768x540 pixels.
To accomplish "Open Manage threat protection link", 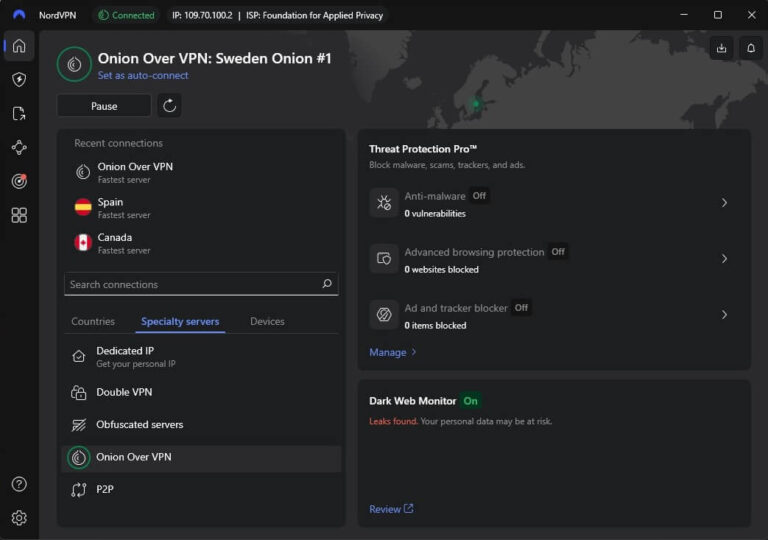I will pyautogui.click(x=393, y=352).
